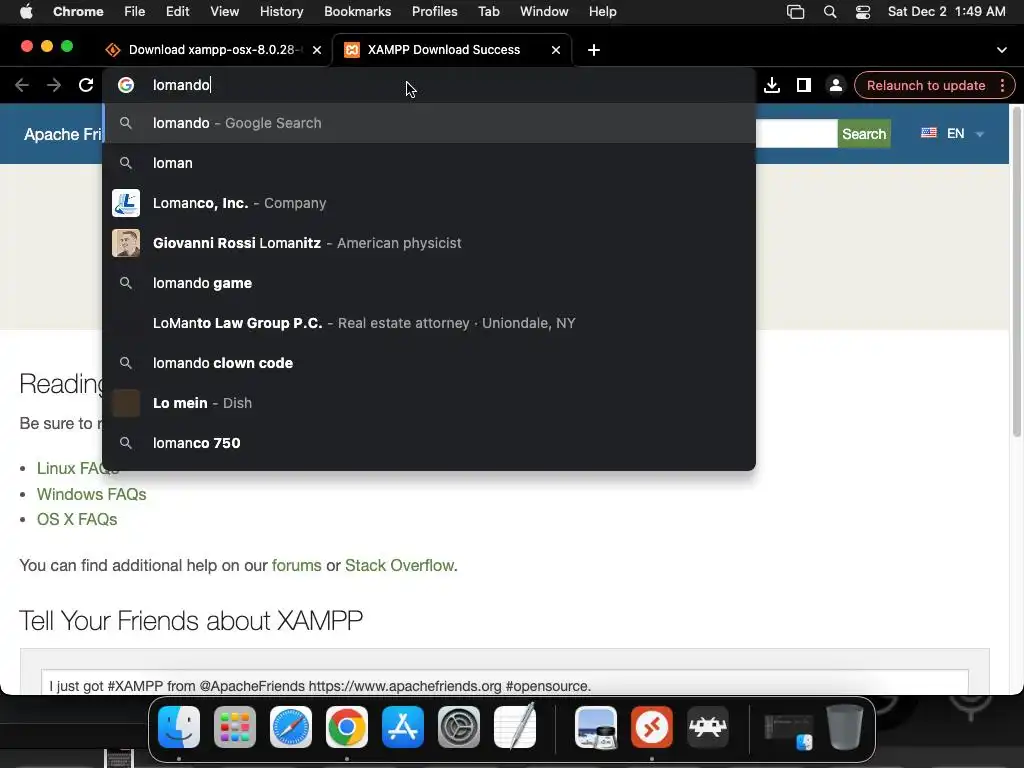Click the green Search button
The width and height of the screenshot is (1024, 768).
(864, 134)
